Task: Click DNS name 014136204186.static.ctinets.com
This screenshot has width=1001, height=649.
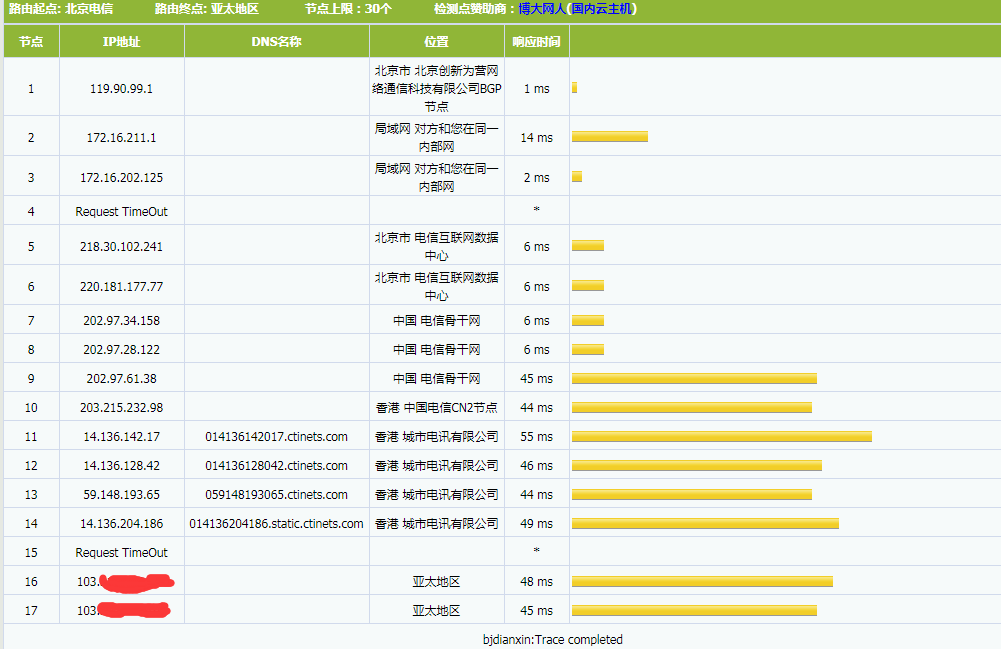Action: click(276, 524)
